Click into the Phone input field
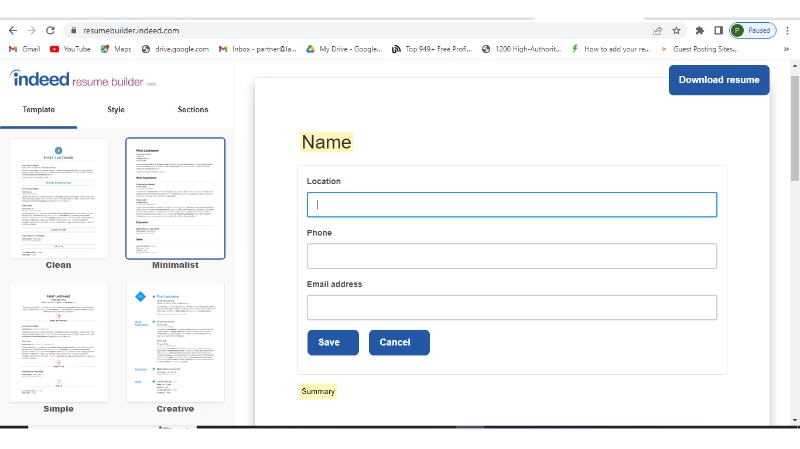This screenshot has width=800, height=449. [511, 256]
